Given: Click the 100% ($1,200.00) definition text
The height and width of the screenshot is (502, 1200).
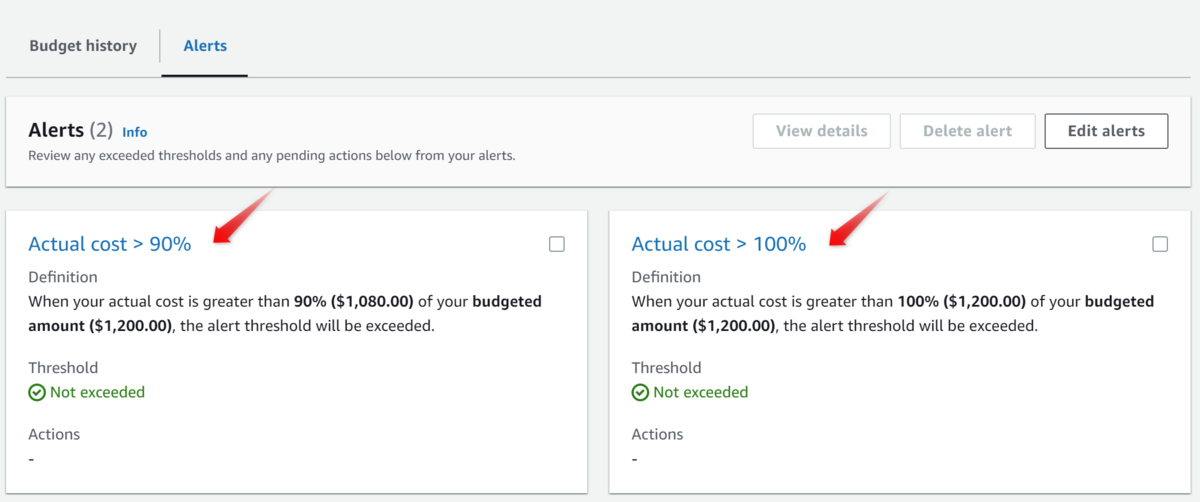Looking at the screenshot, I should [961, 301].
